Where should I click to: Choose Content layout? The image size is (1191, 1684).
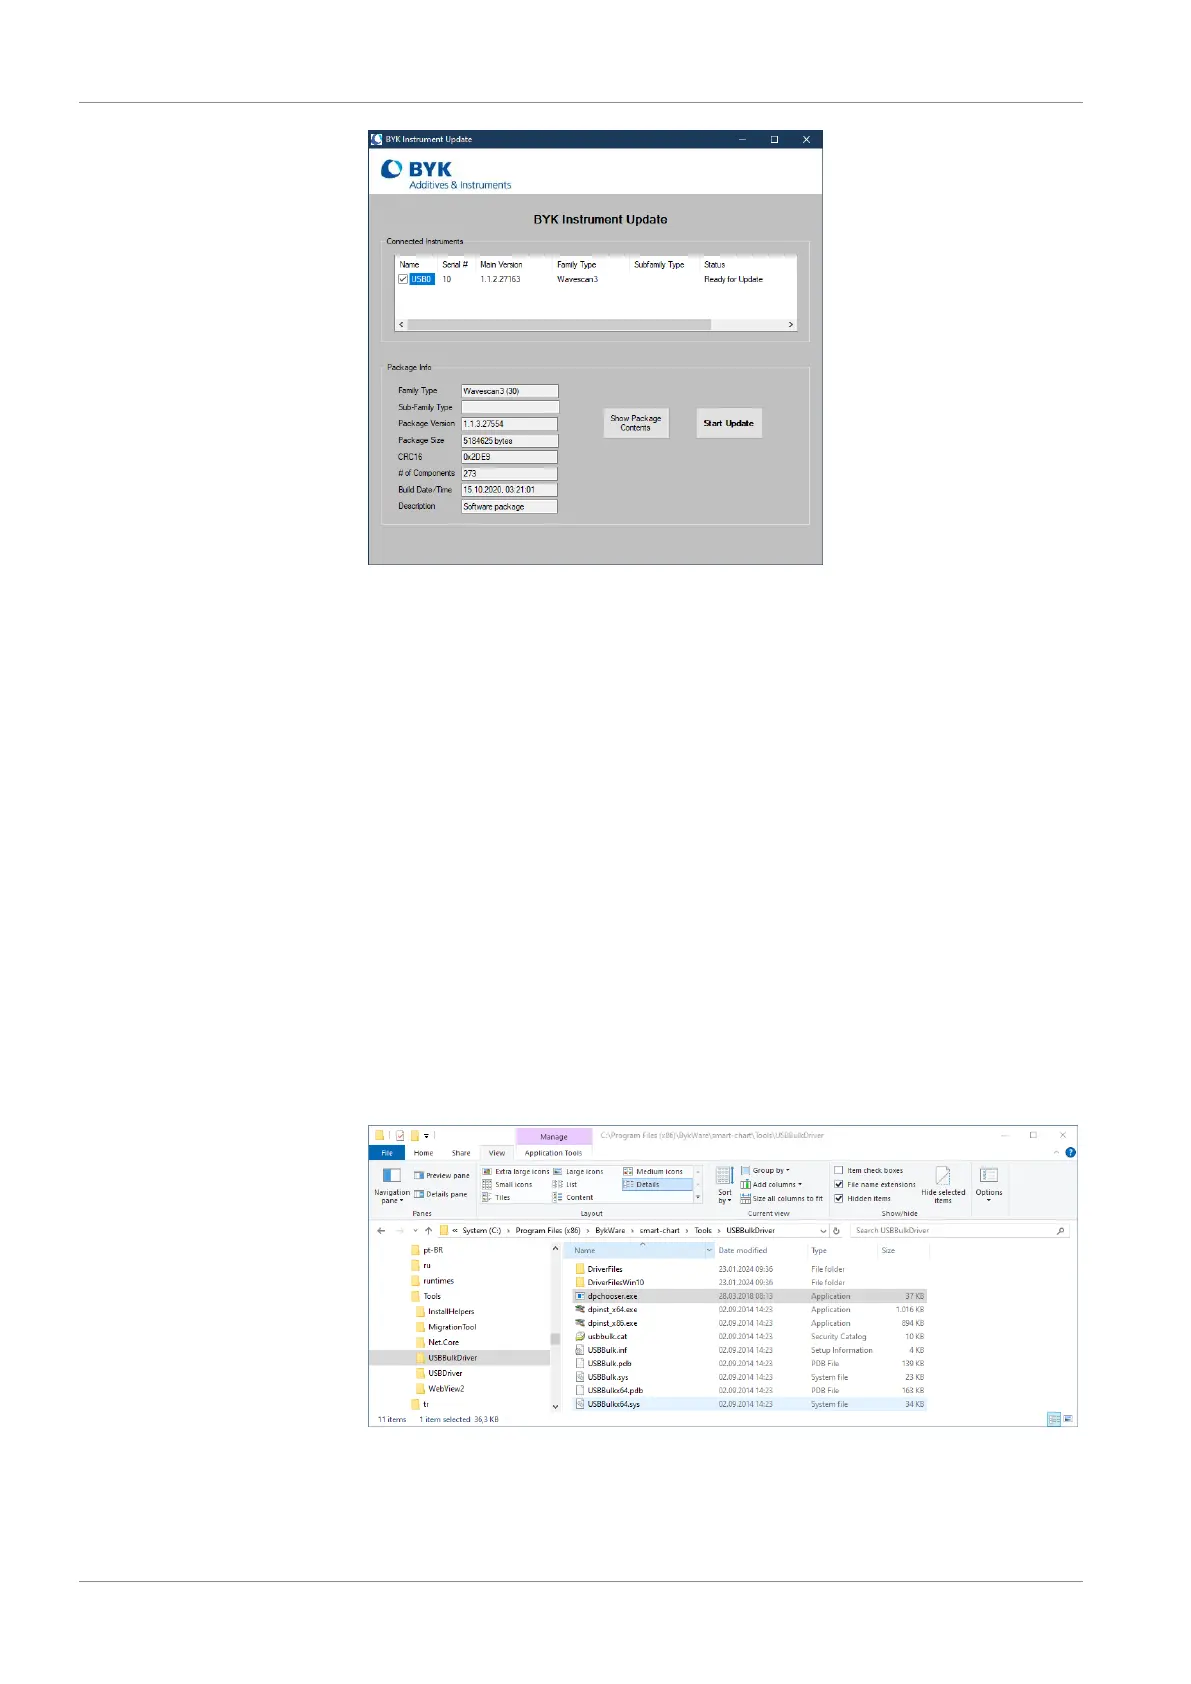[x=574, y=1198]
